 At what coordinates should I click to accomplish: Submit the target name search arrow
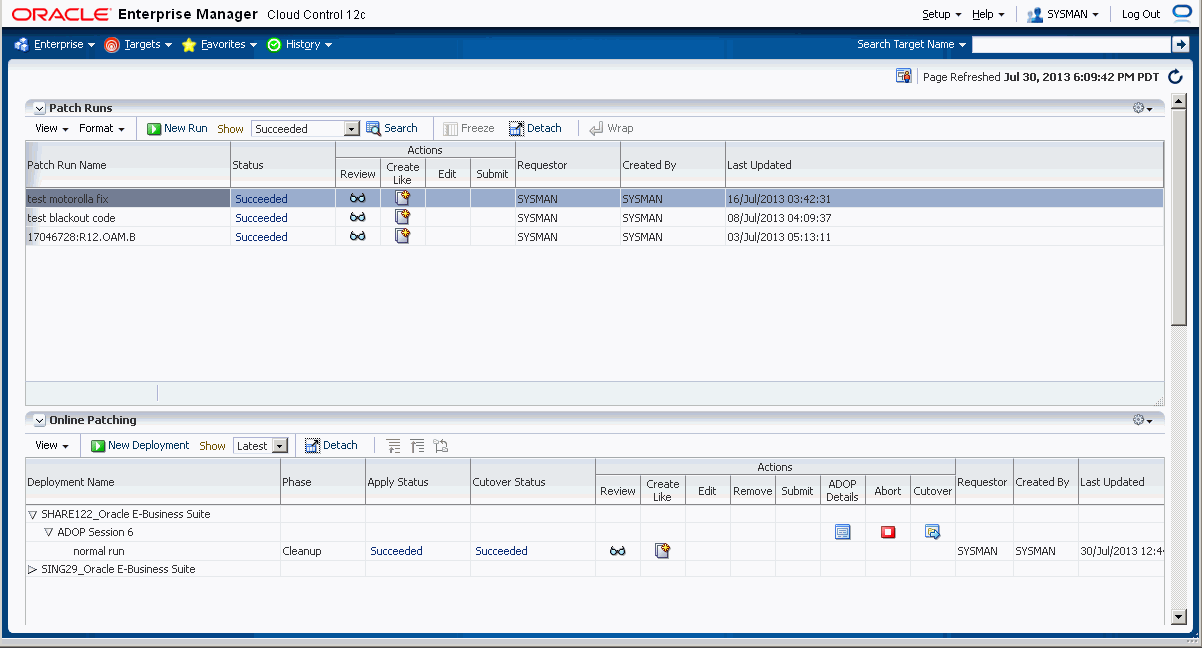[1180, 44]
